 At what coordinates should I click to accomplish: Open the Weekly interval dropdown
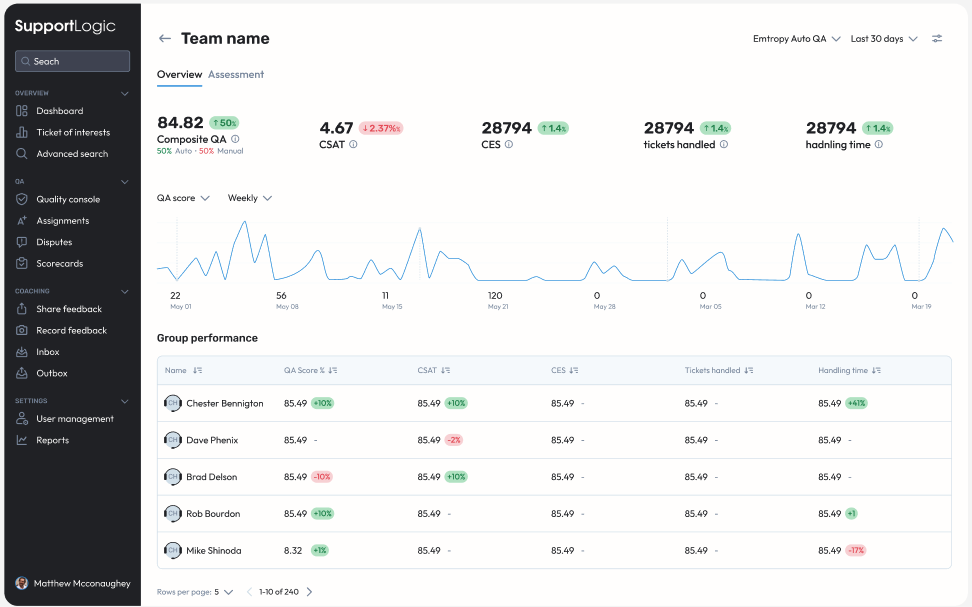coord(250,198)
